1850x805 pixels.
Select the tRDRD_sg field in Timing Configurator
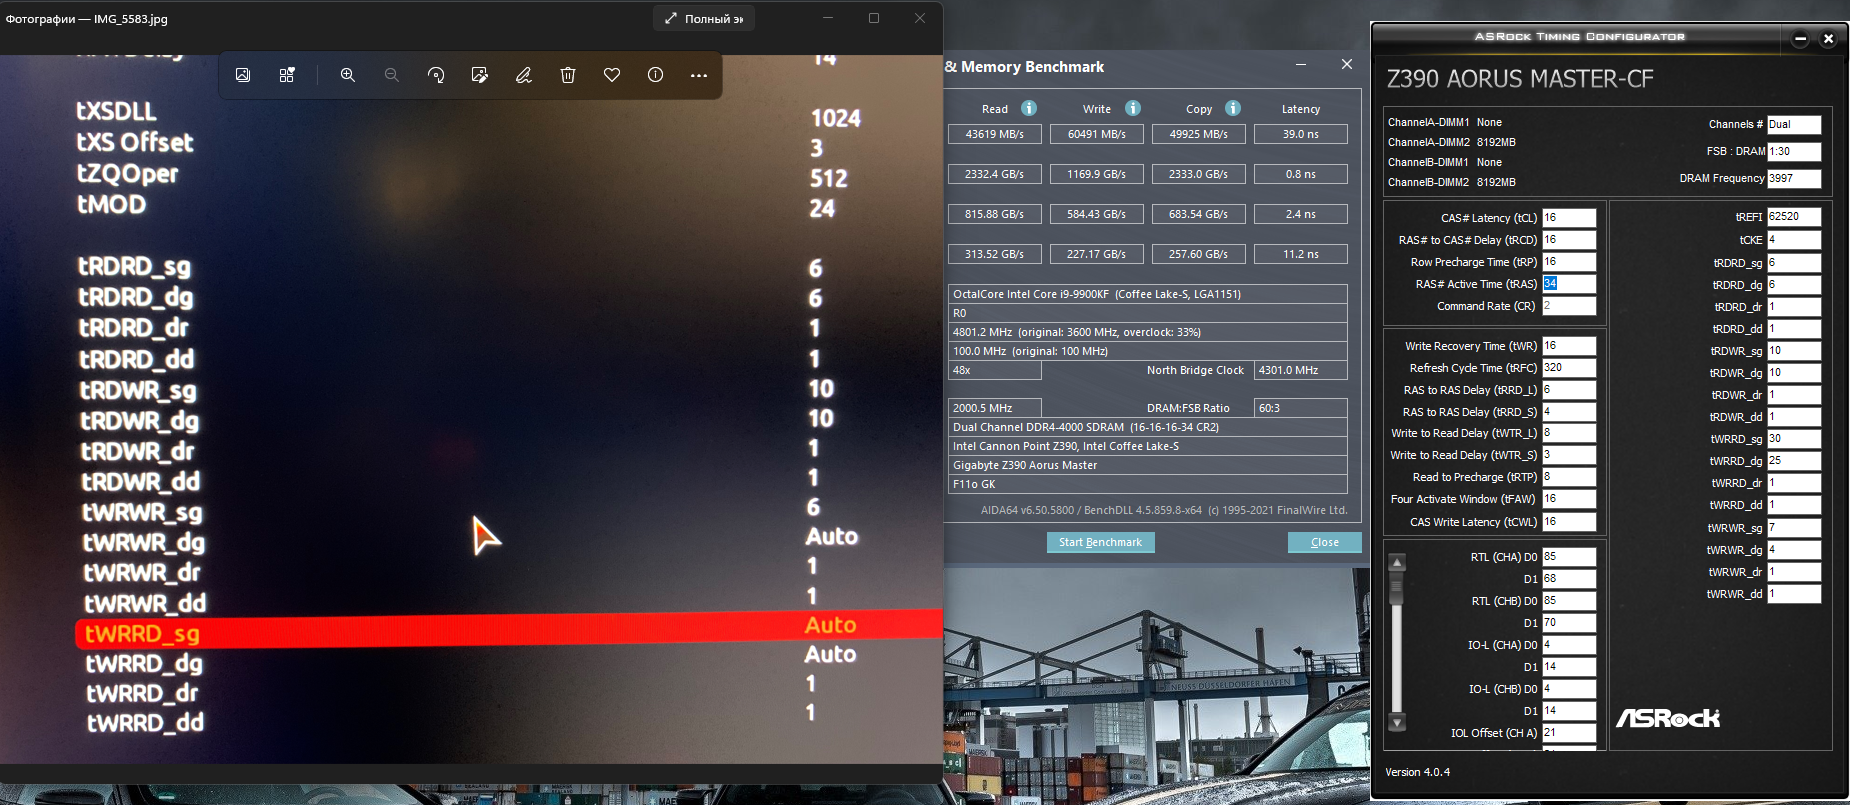click(x=1794, y=263)
